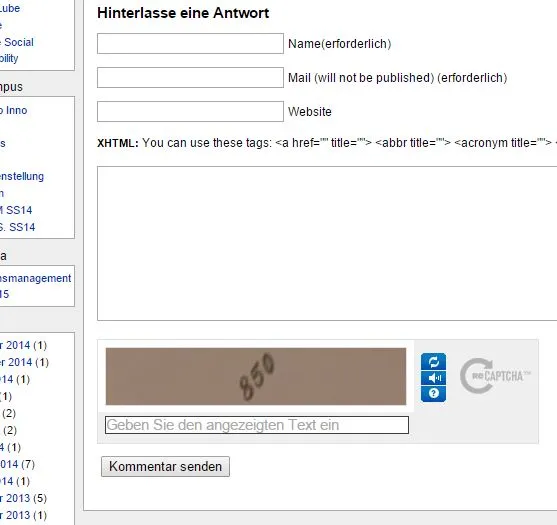This screenshot has width=557, height=525.
Task: Refresh the reCAPTCHA challenge image
Action: coord(433,362)
